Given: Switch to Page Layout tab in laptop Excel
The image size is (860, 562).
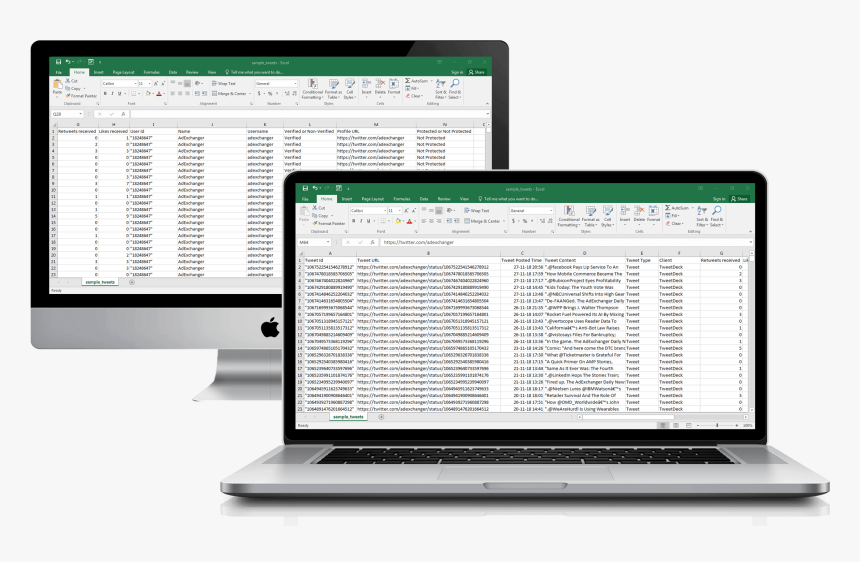Looking at the screenshot, I should pyautogui.click(x=372, y=199).
